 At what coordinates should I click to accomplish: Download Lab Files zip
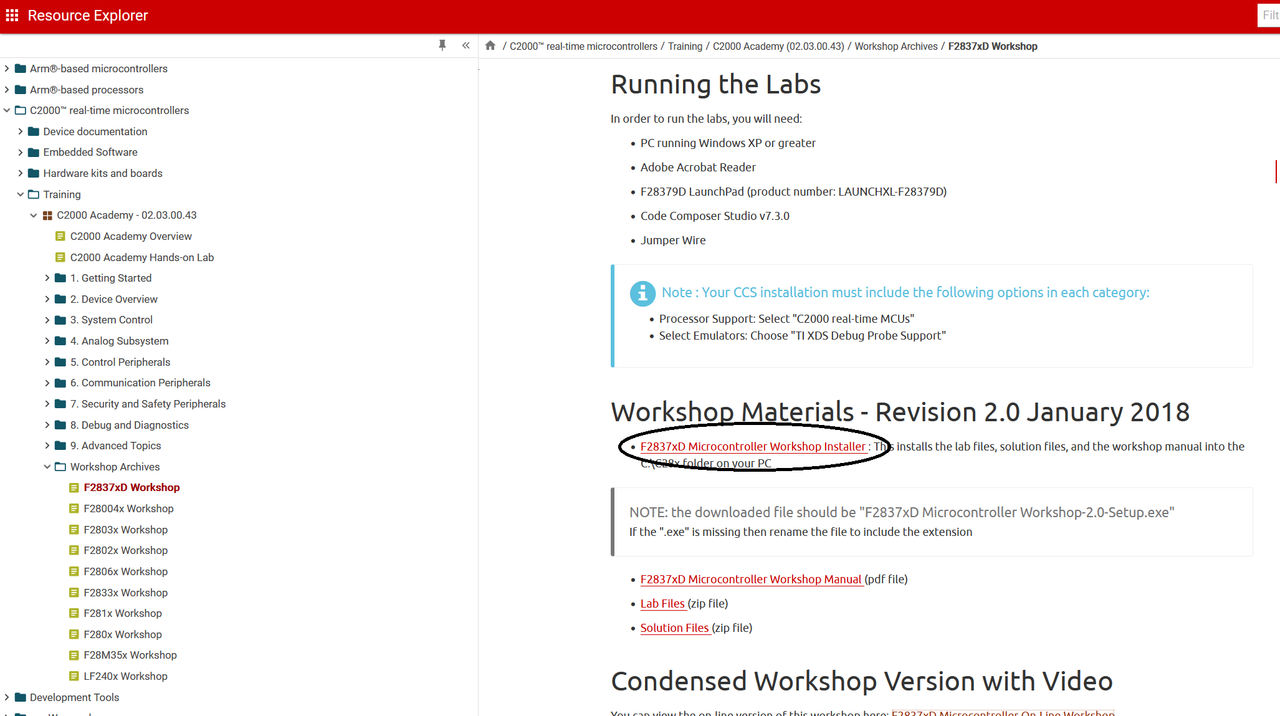[x=663, y=604]
